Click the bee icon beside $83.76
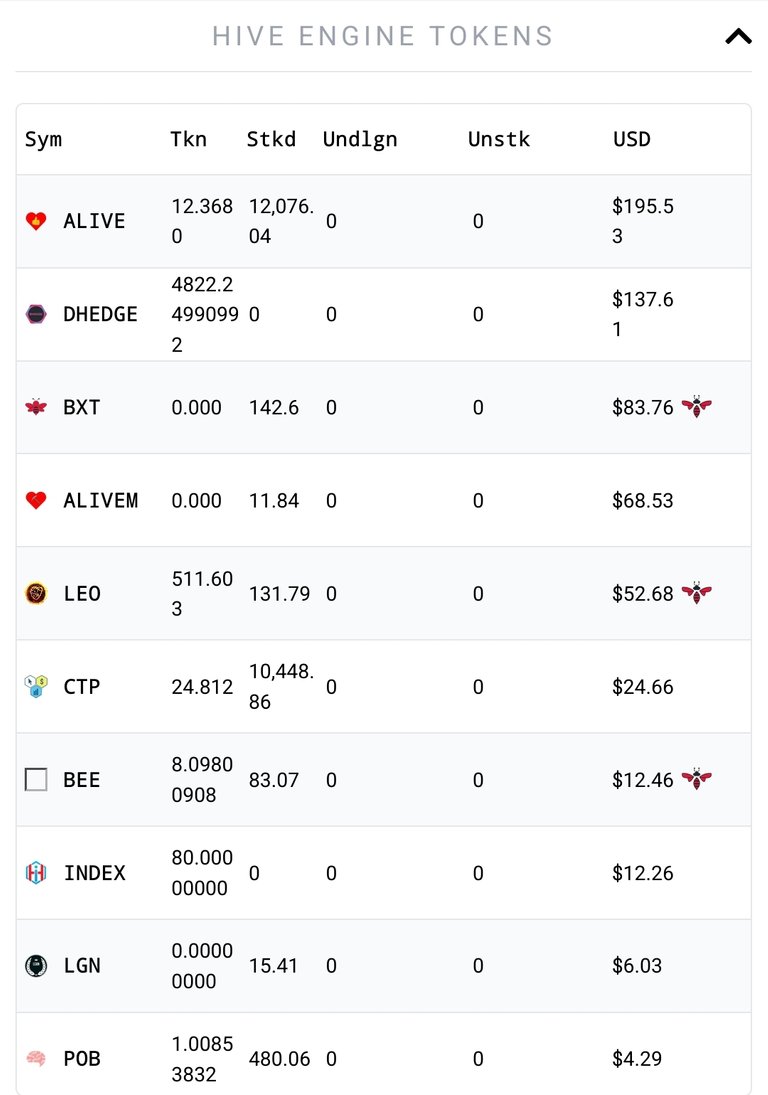This screenshot has height=1095, width=768. click(697, 406)
